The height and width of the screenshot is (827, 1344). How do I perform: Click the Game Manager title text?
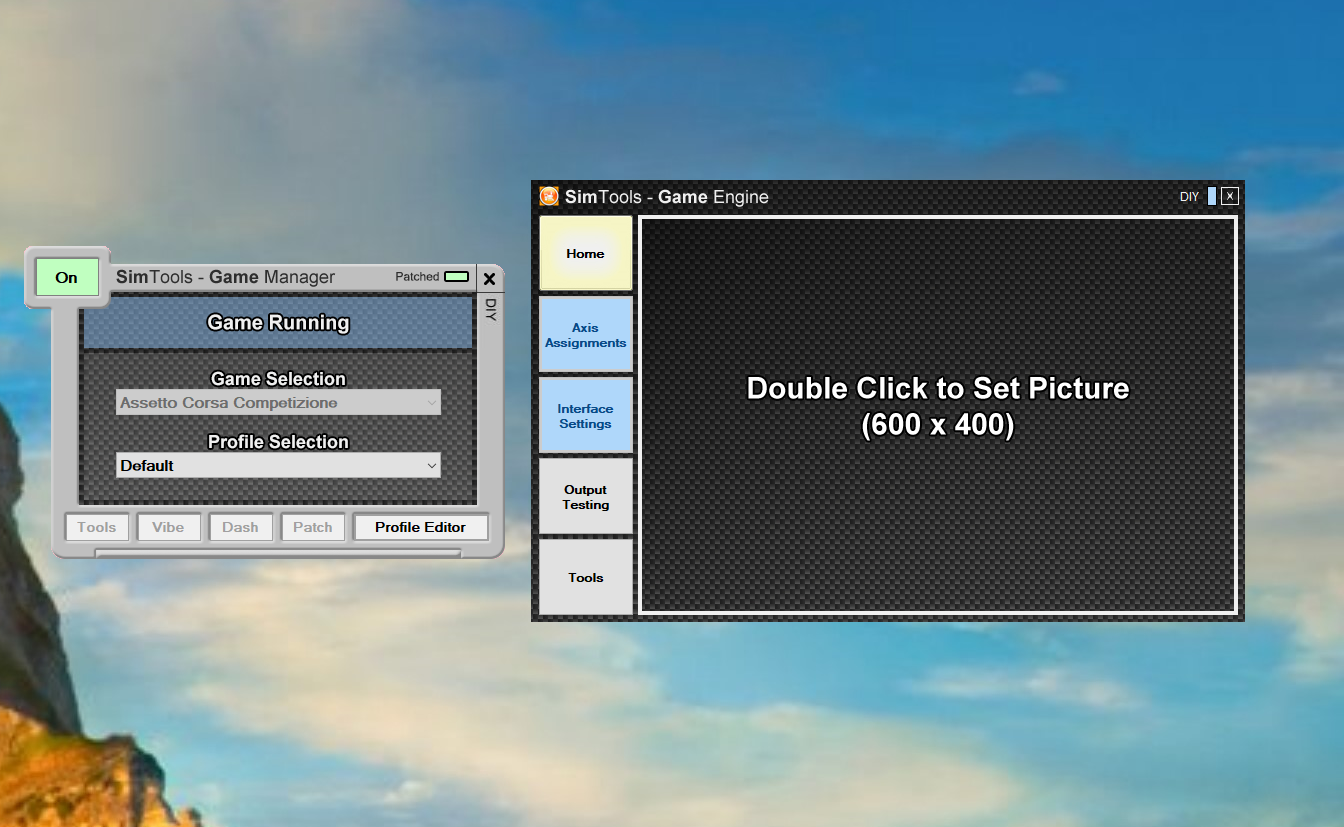tap(226, 277)
